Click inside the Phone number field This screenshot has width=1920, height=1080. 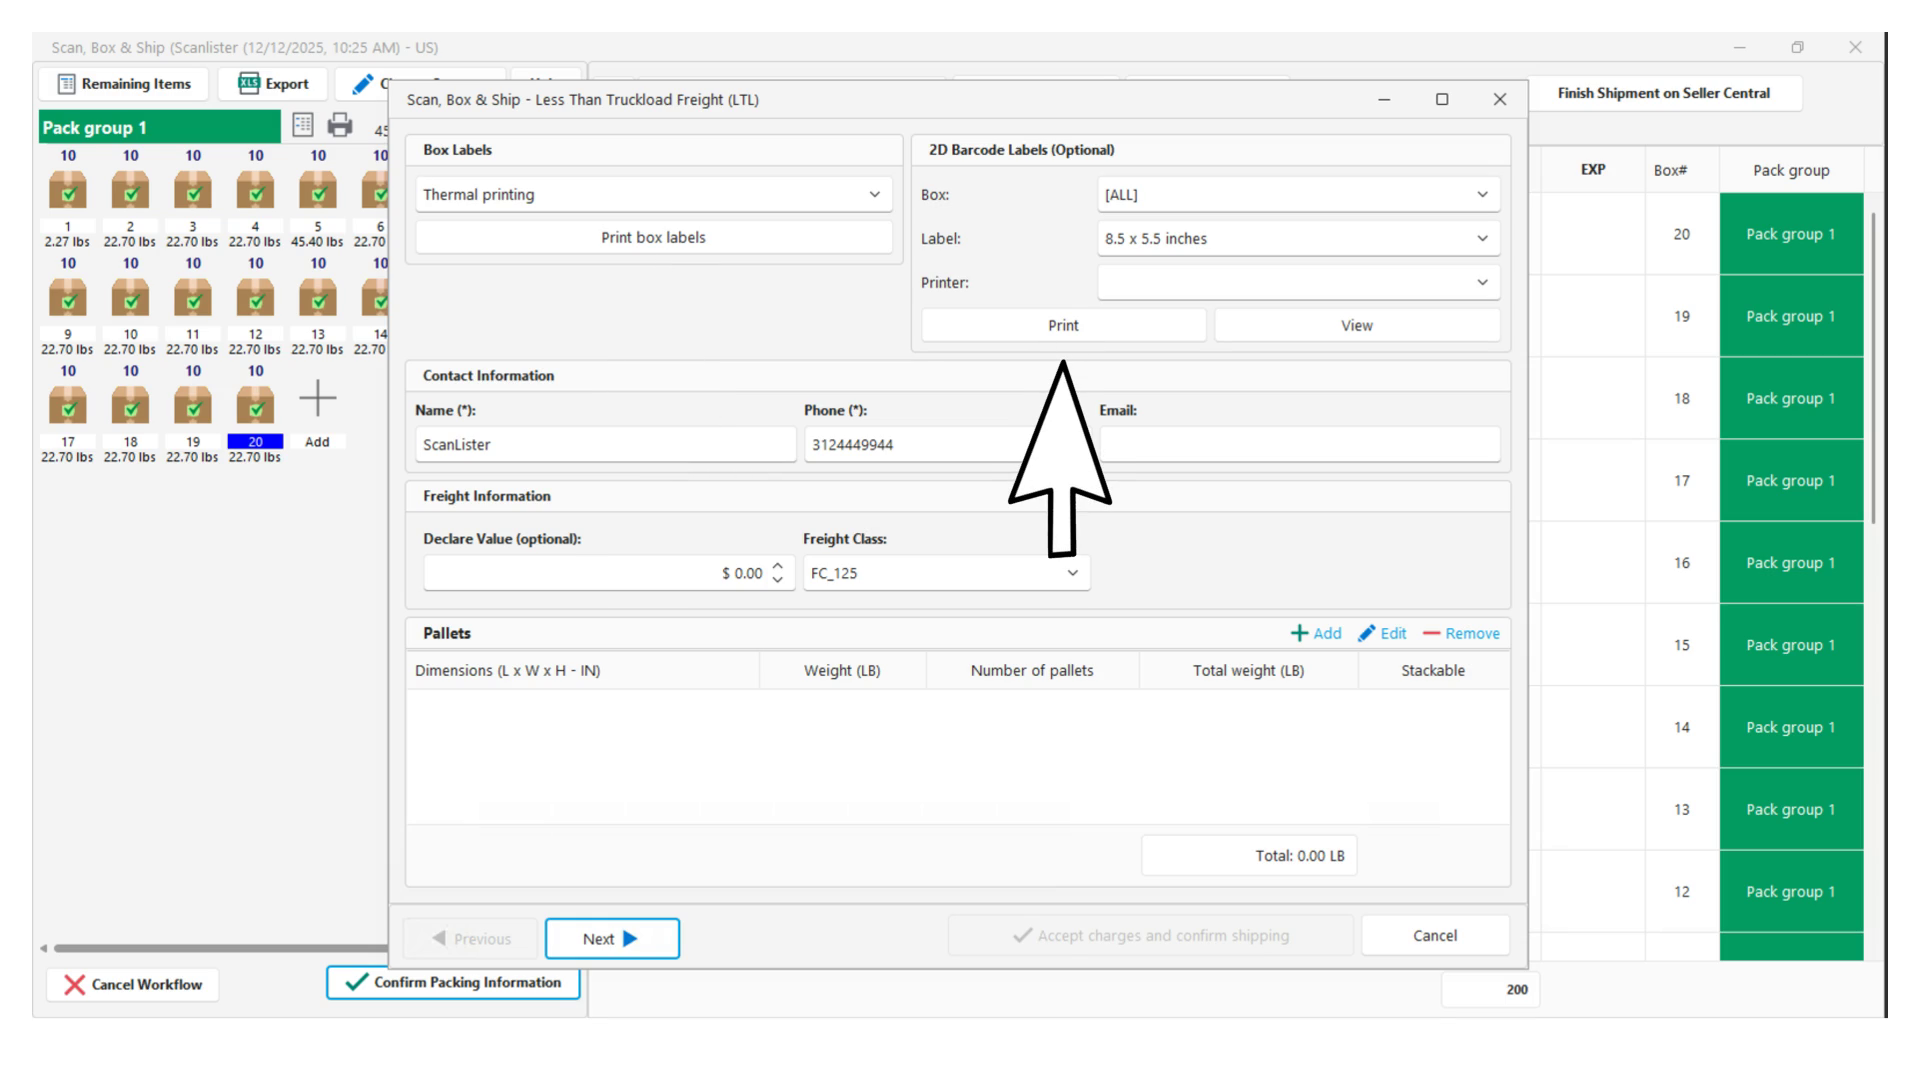tap(900, 444)
